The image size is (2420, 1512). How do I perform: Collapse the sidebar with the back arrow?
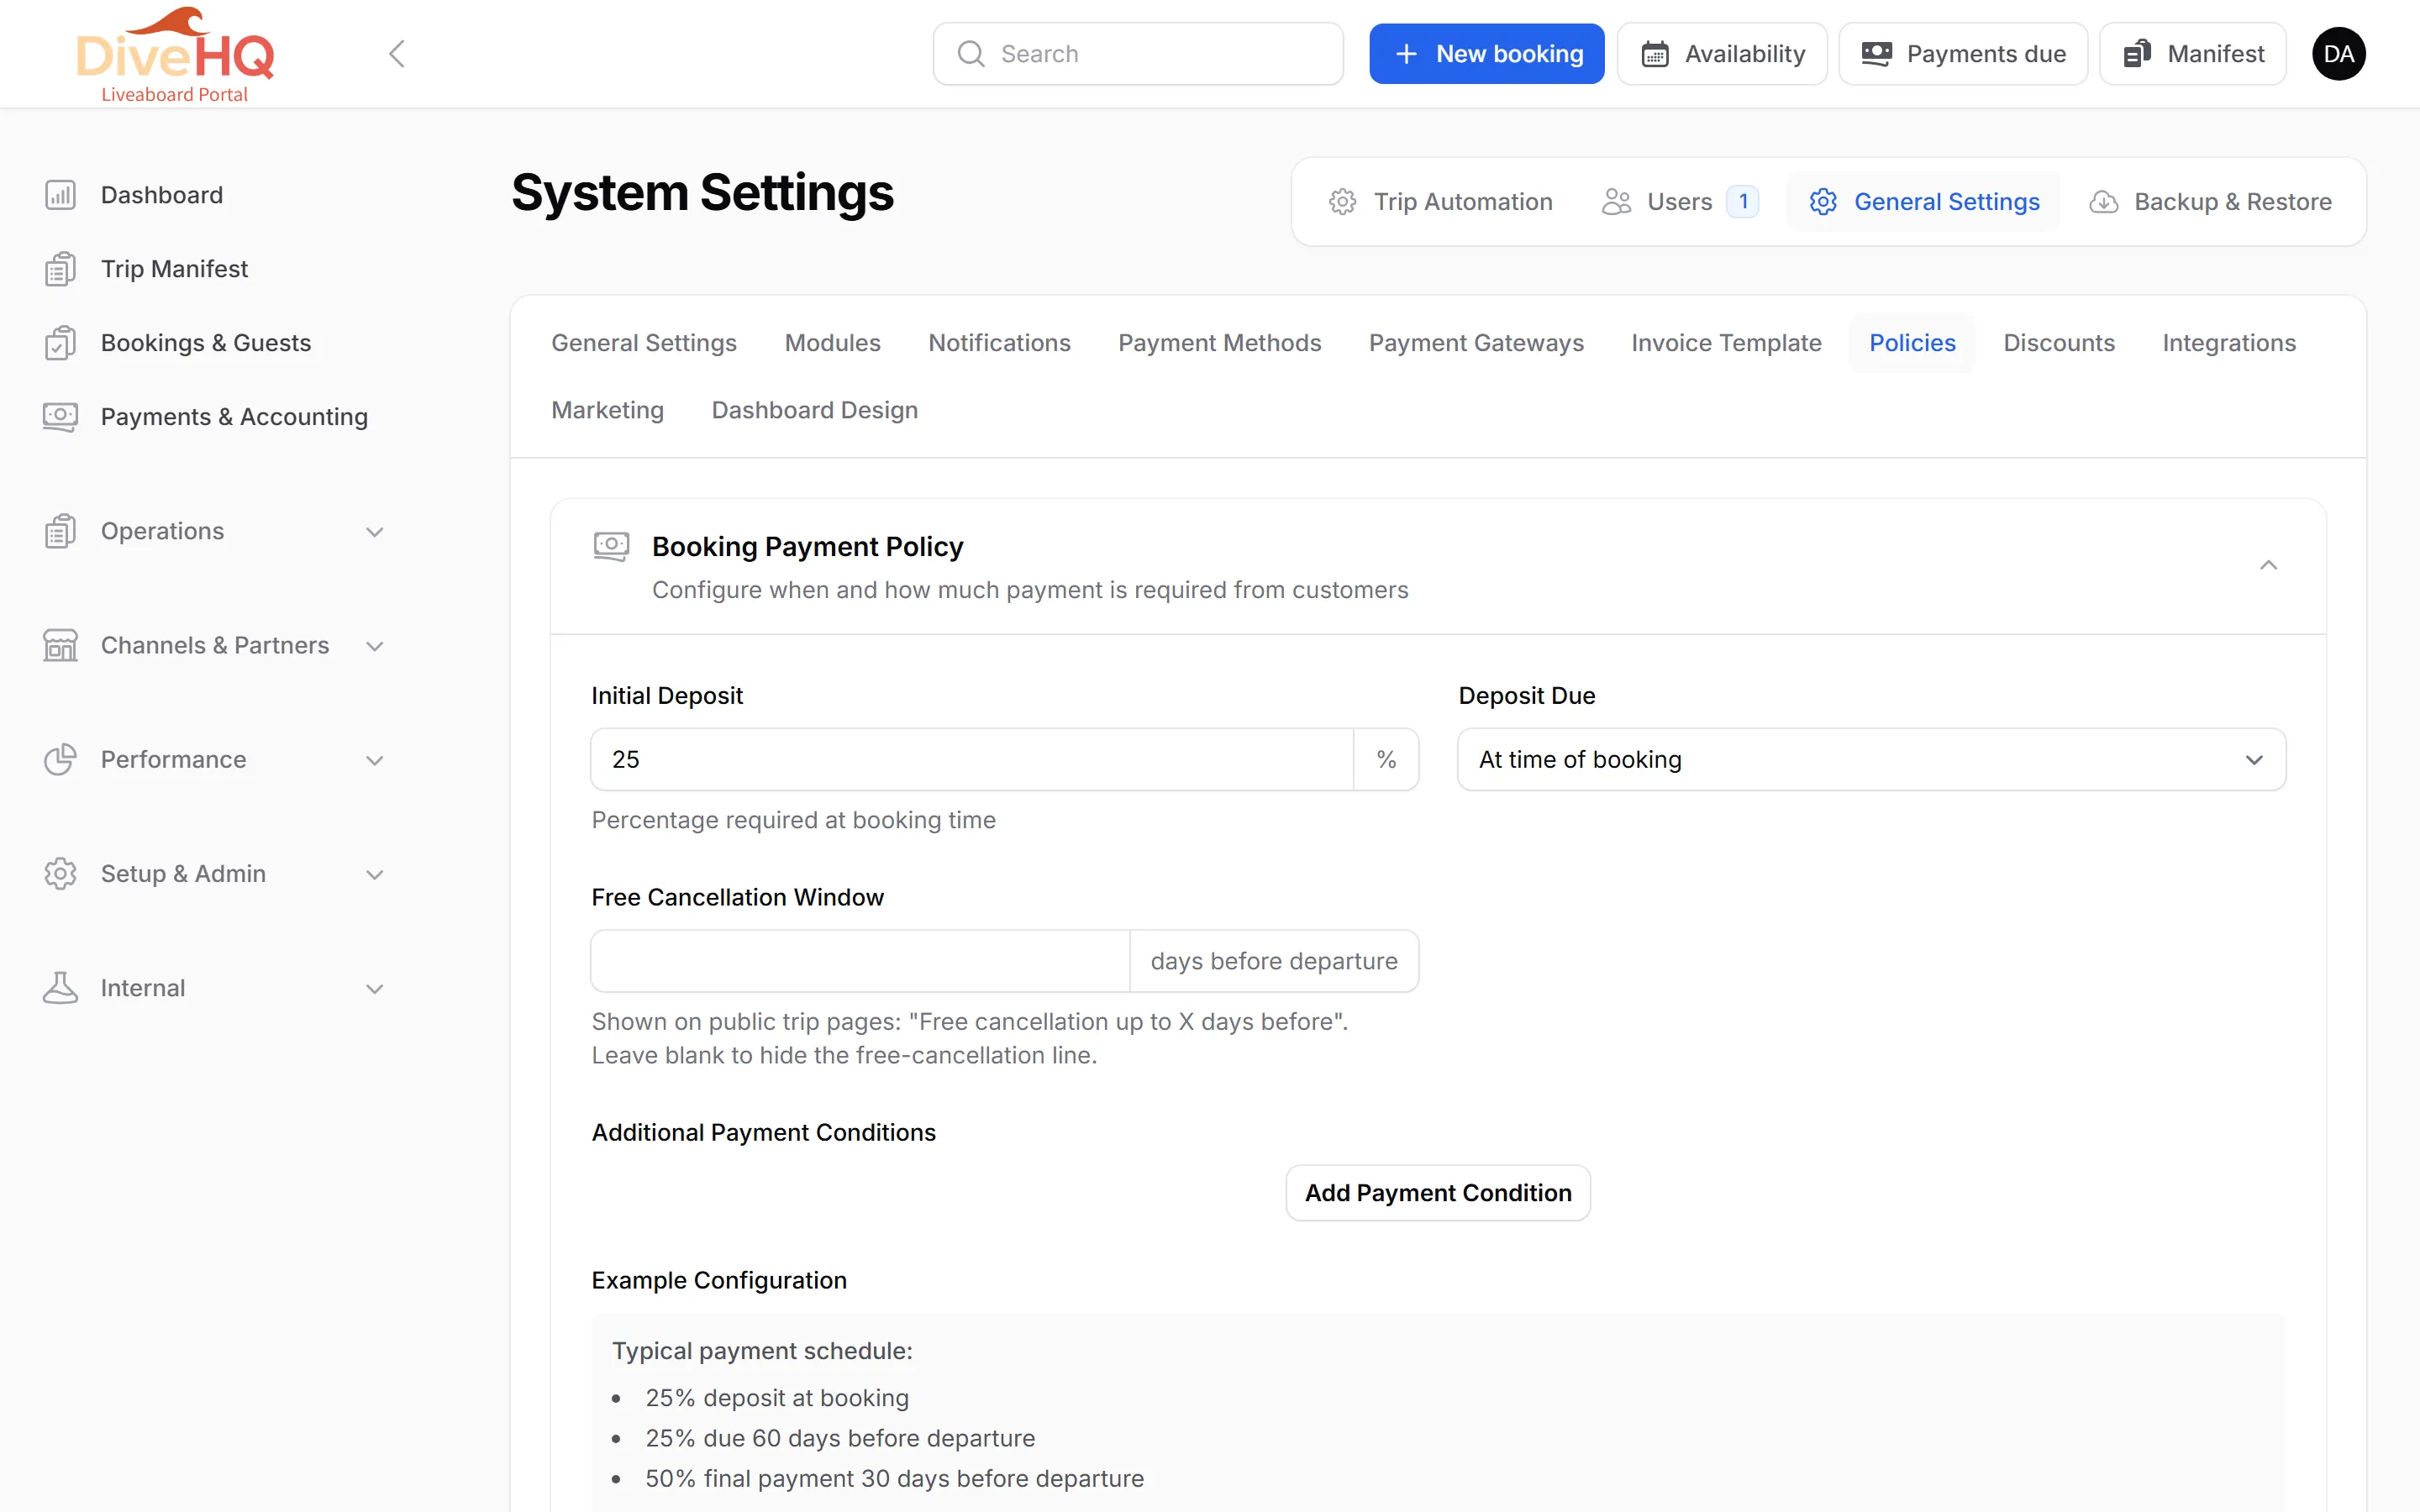(x=397, y=54)
